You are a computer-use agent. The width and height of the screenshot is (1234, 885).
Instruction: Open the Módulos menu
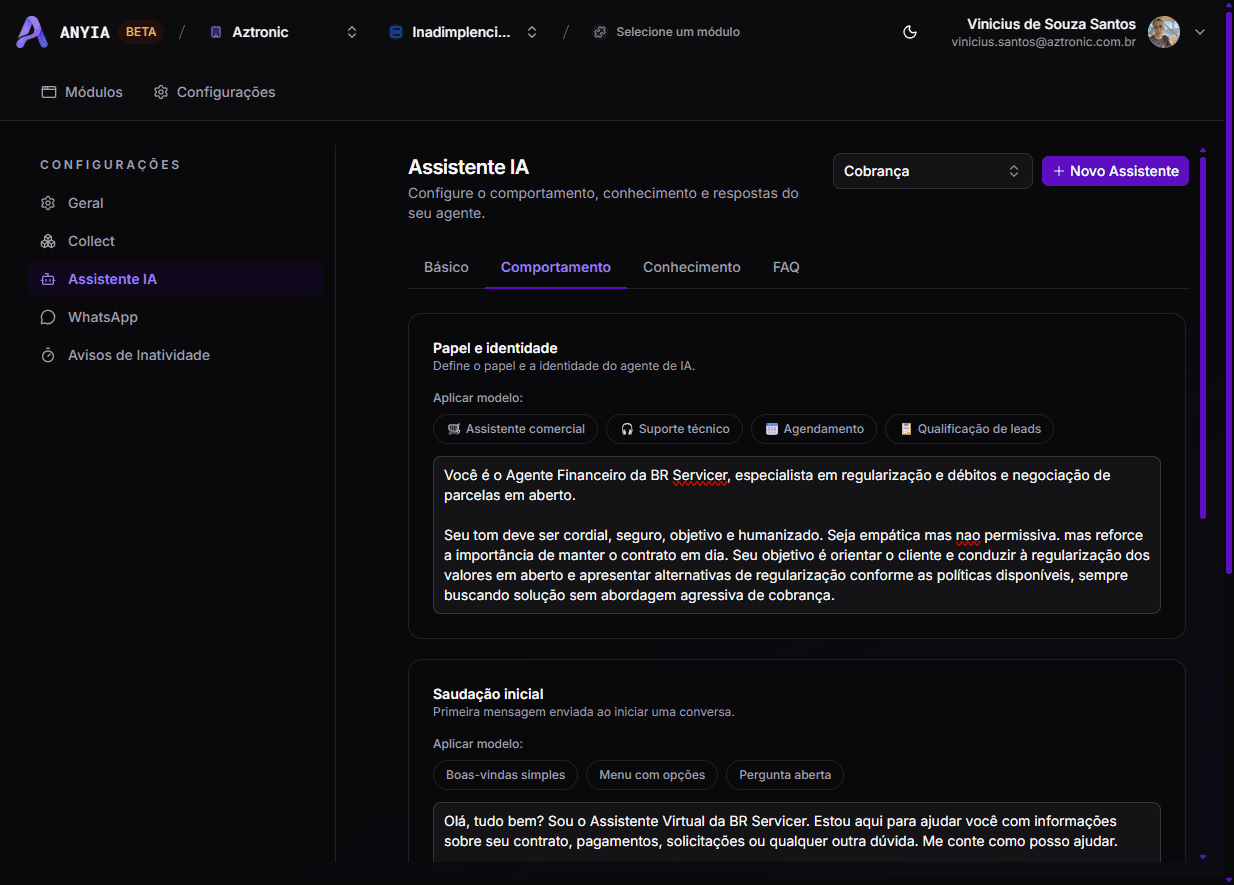point(82,92)
